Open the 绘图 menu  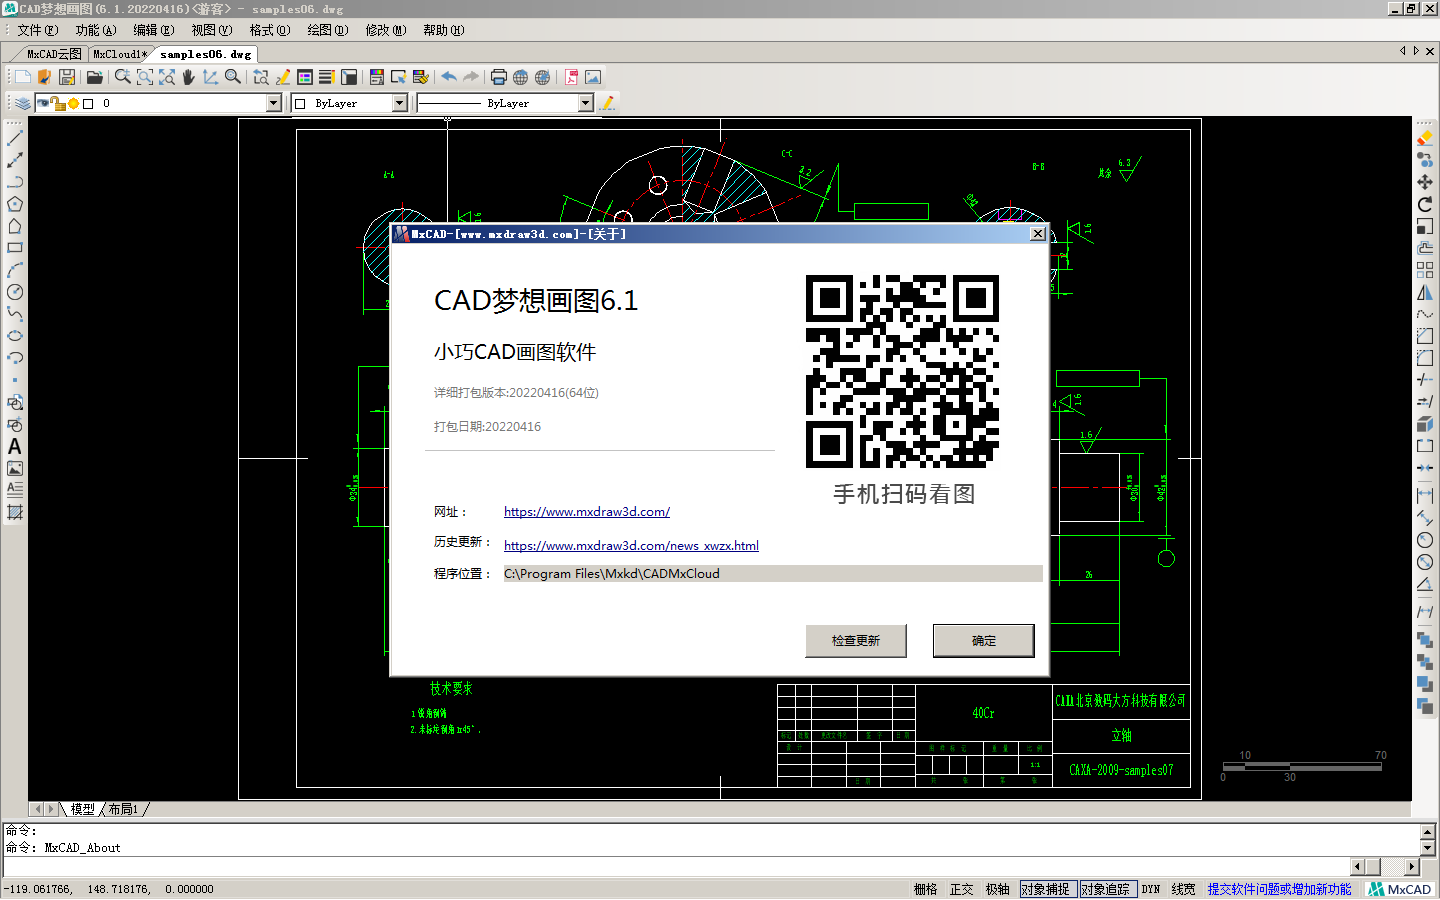[x=327, y=30]
